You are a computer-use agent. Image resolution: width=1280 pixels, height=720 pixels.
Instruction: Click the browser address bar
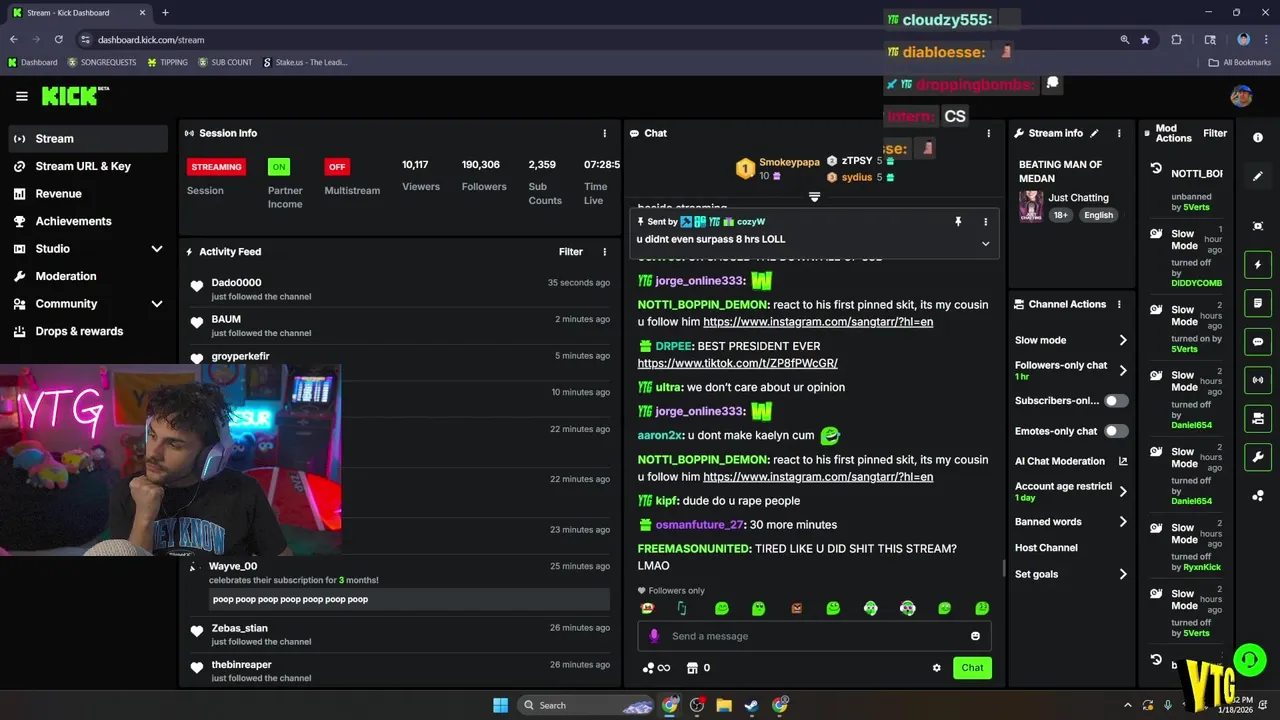[x=596, y=40]
